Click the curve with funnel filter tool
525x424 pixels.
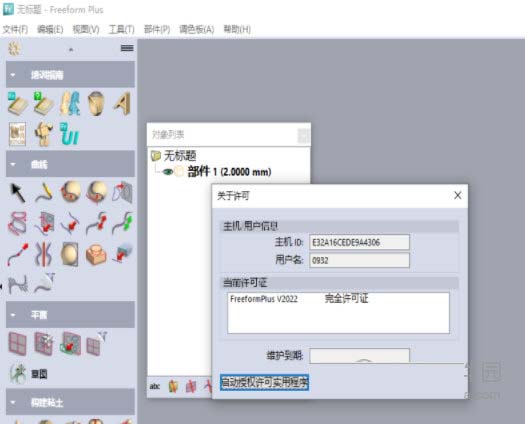(x=45, y=283)
